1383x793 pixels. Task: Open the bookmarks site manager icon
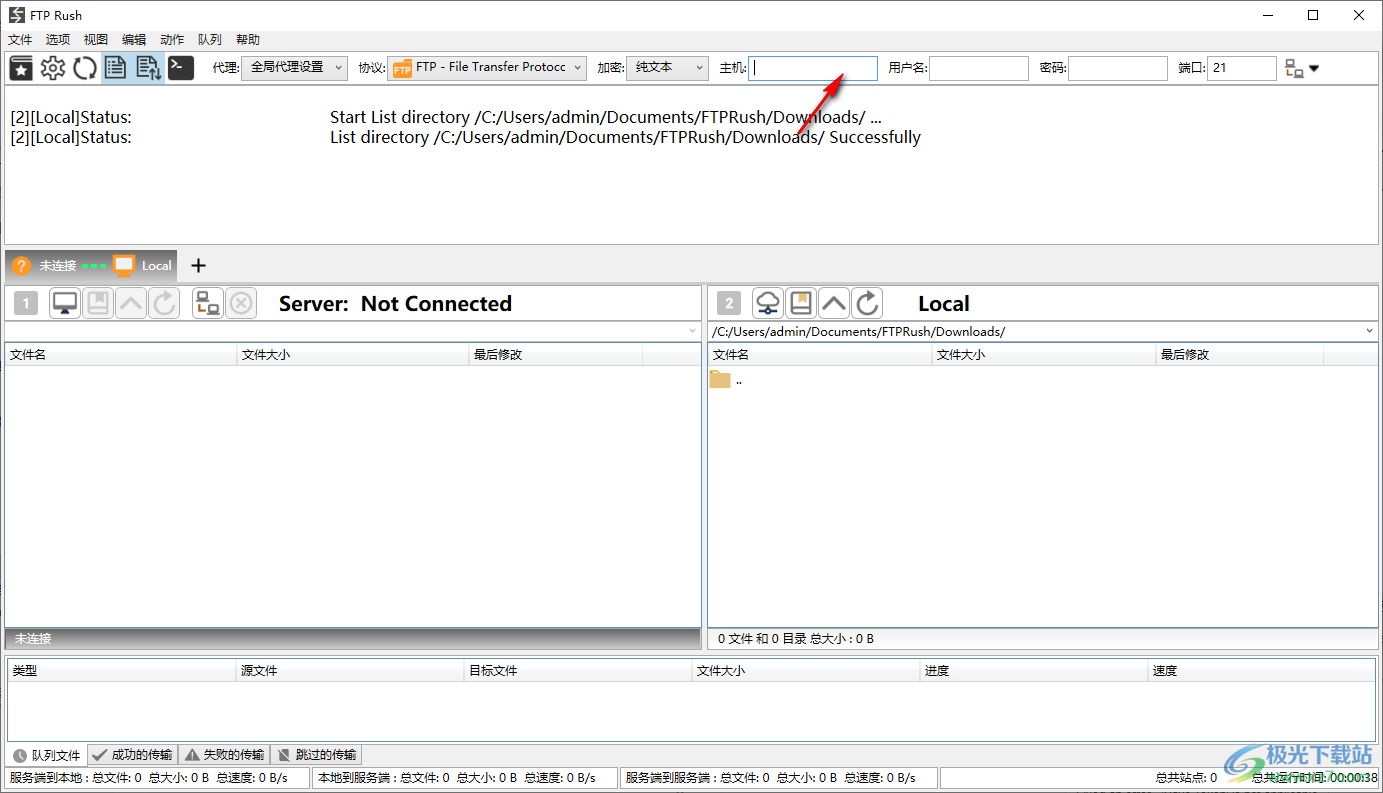(x=21, y=68)
